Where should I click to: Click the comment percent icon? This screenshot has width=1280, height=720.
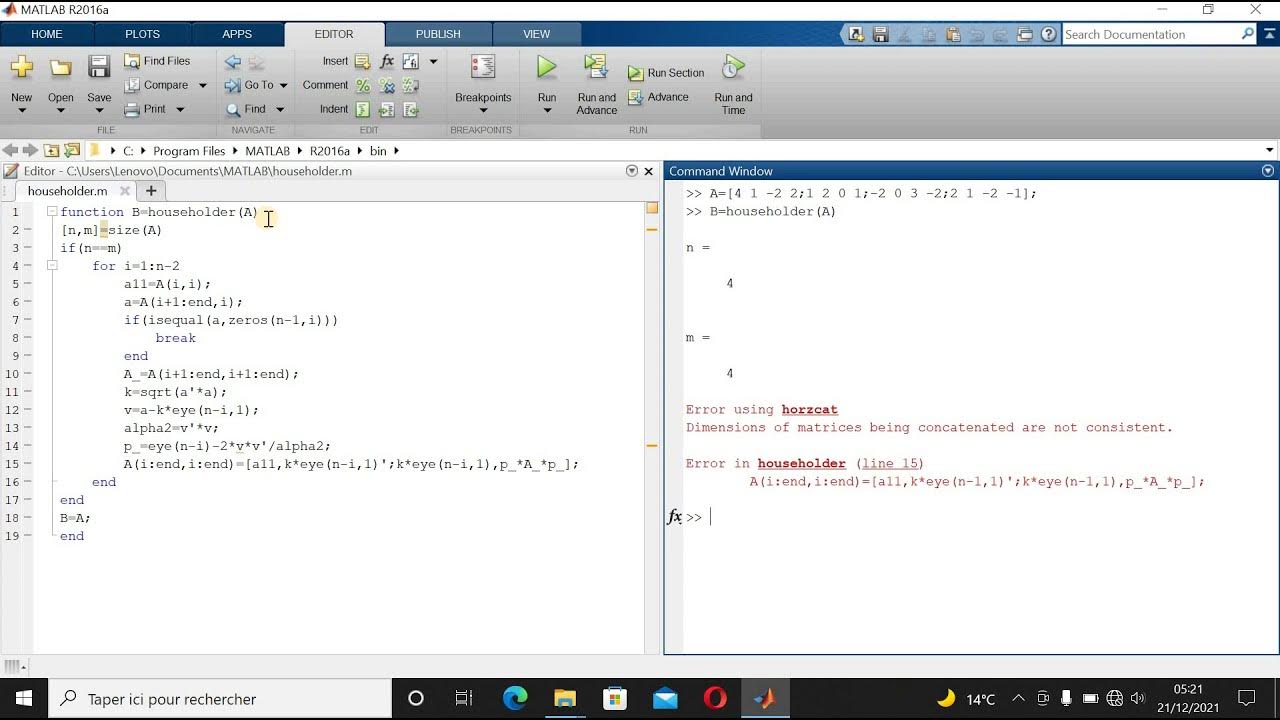click(362, 86)
